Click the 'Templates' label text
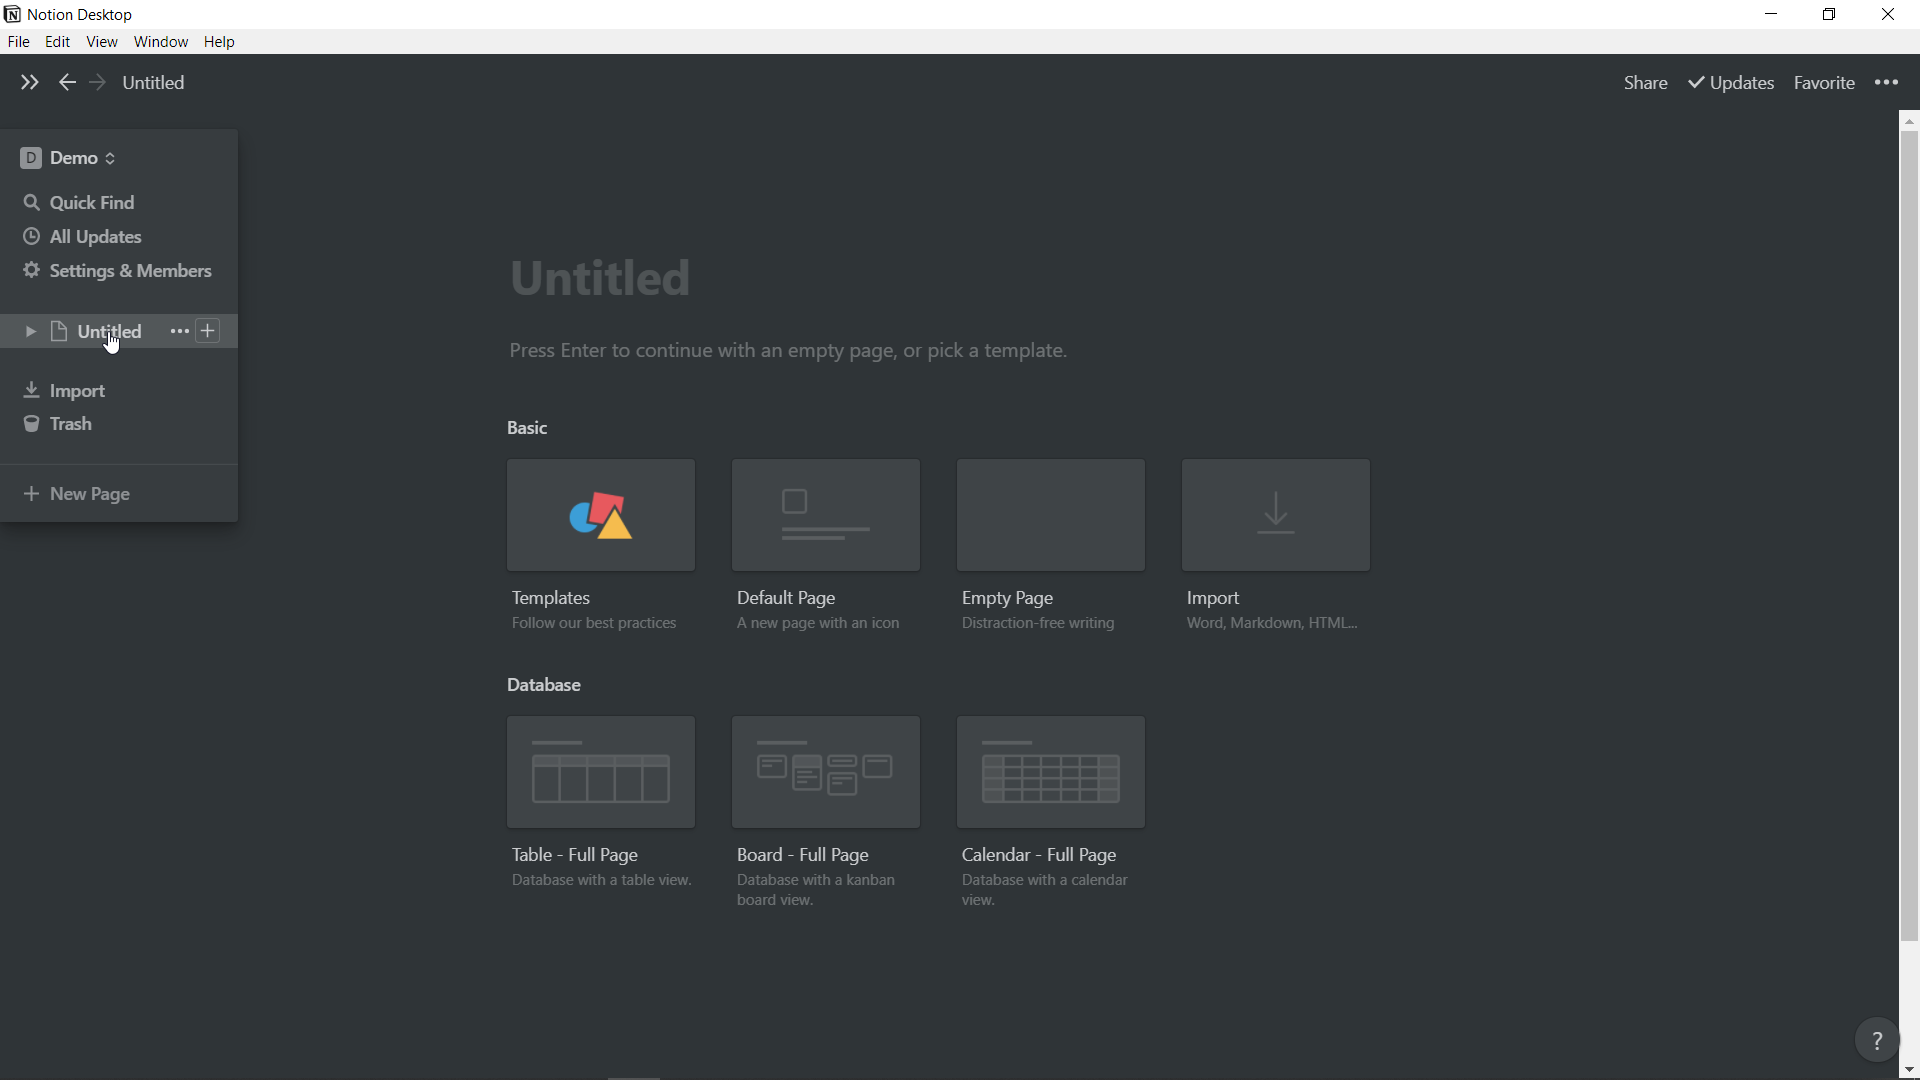Viewport: 1920px width, 1080px height. tap(551, 598)
